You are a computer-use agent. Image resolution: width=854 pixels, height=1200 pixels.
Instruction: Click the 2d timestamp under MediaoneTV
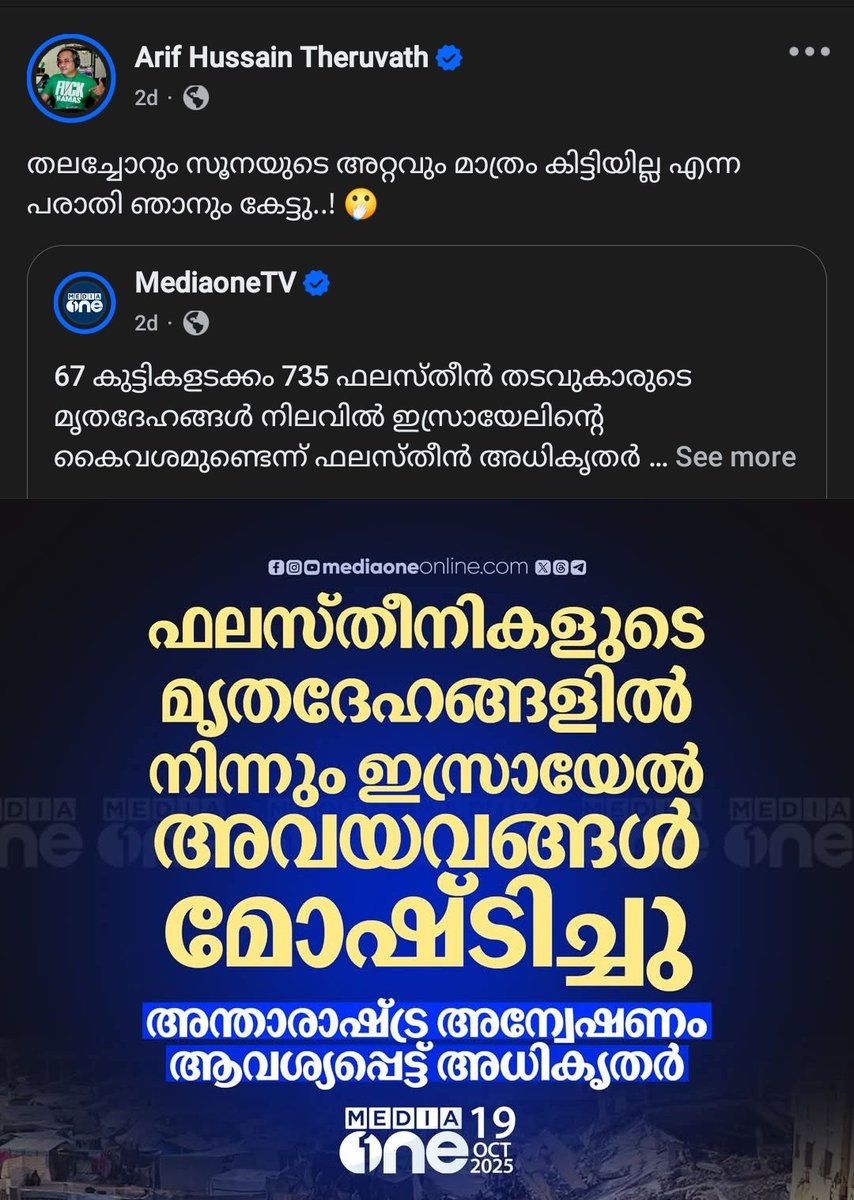[147, 323]
